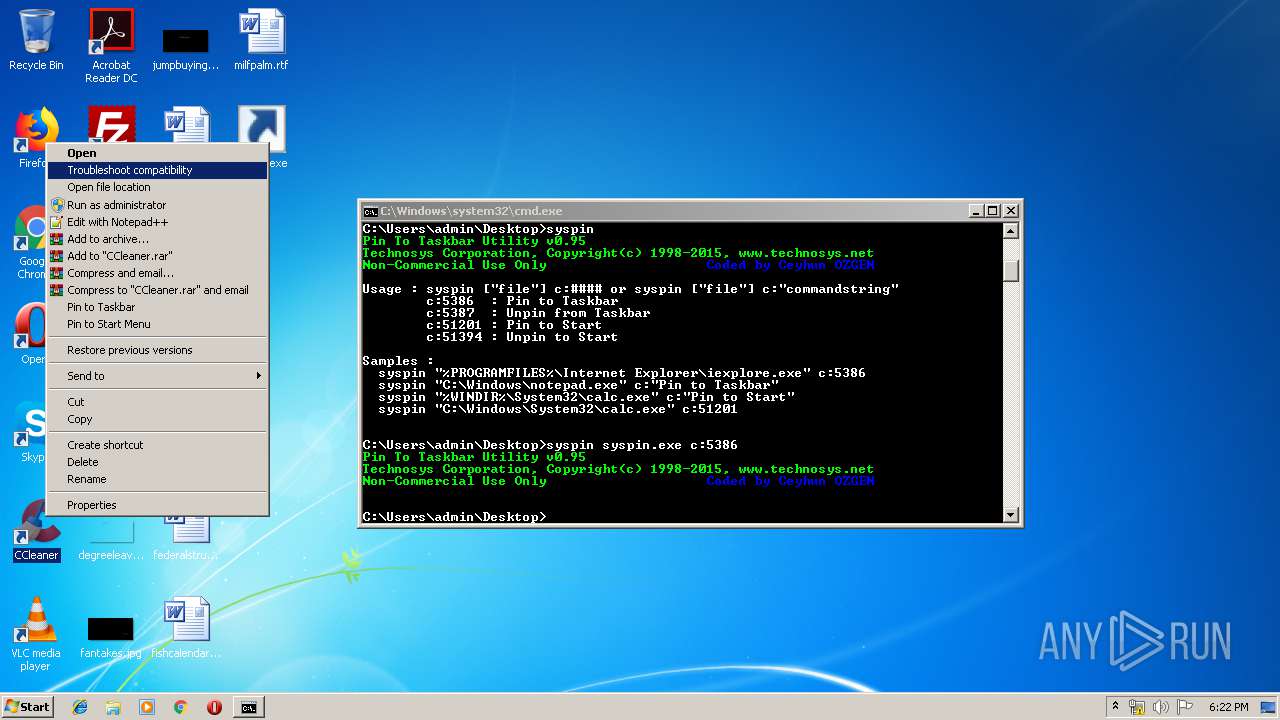
Task: Select the milfpalm.rtf document icon
Action: 261,40
